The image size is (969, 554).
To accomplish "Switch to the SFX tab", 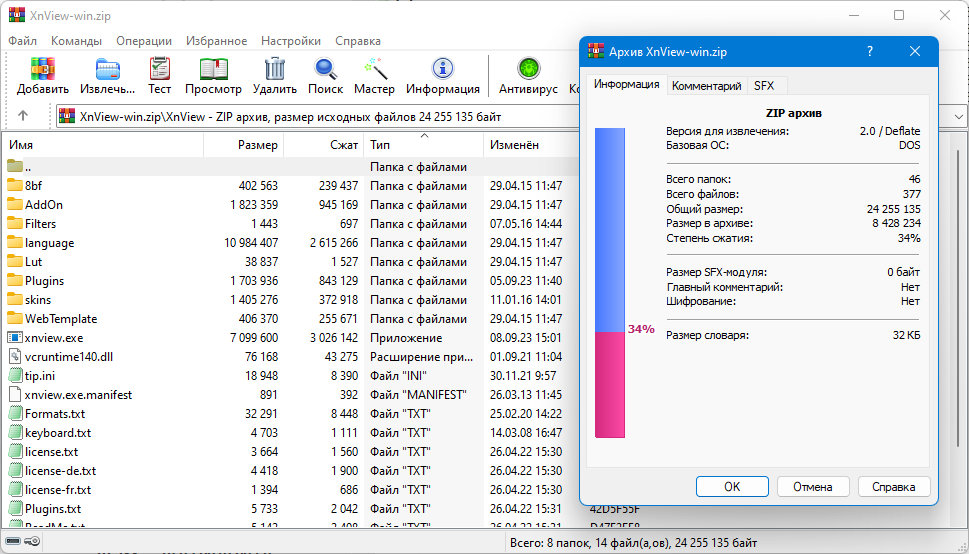I will click(x=764, y=86).
